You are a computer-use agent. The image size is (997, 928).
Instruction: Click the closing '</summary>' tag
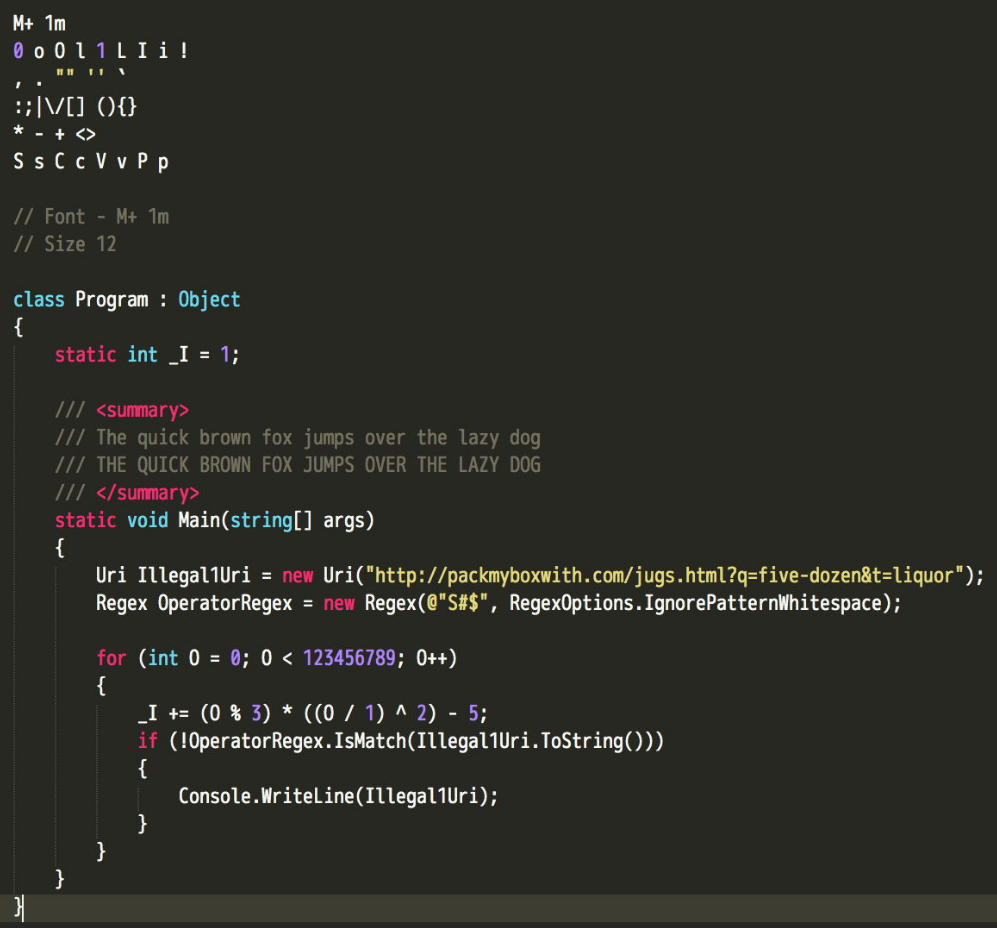pyautogui.click(x=148, y=493)
